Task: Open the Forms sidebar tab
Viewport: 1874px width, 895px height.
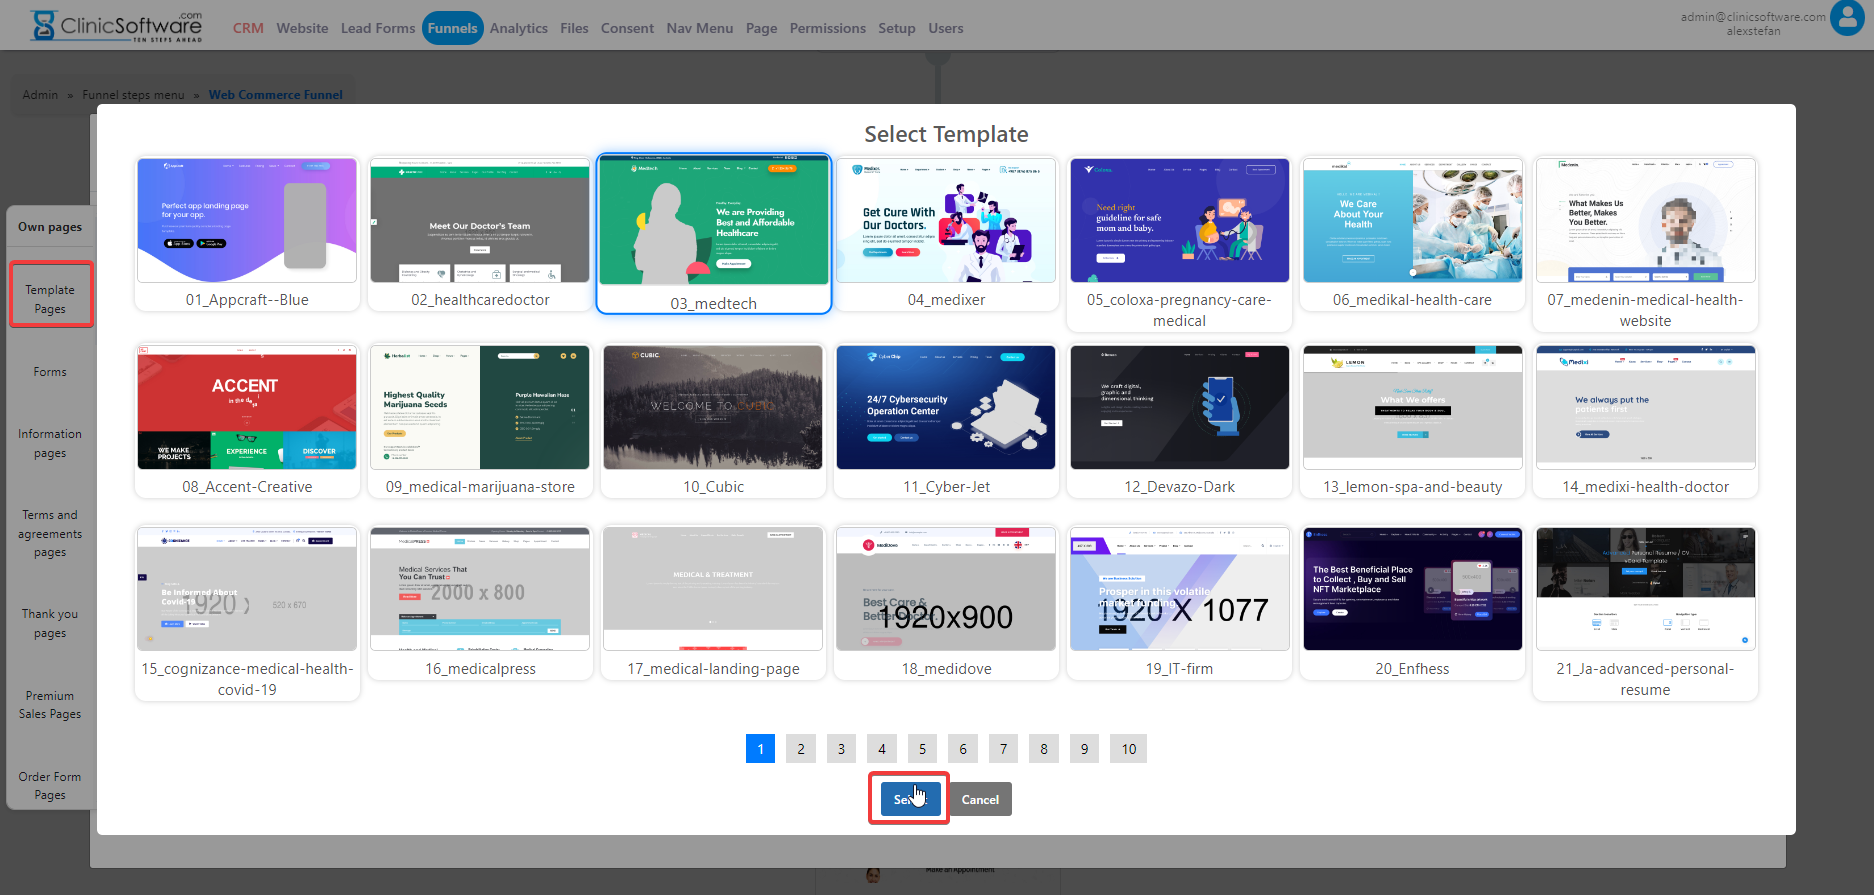Action: pyautogui.click(x=50, y=372)
